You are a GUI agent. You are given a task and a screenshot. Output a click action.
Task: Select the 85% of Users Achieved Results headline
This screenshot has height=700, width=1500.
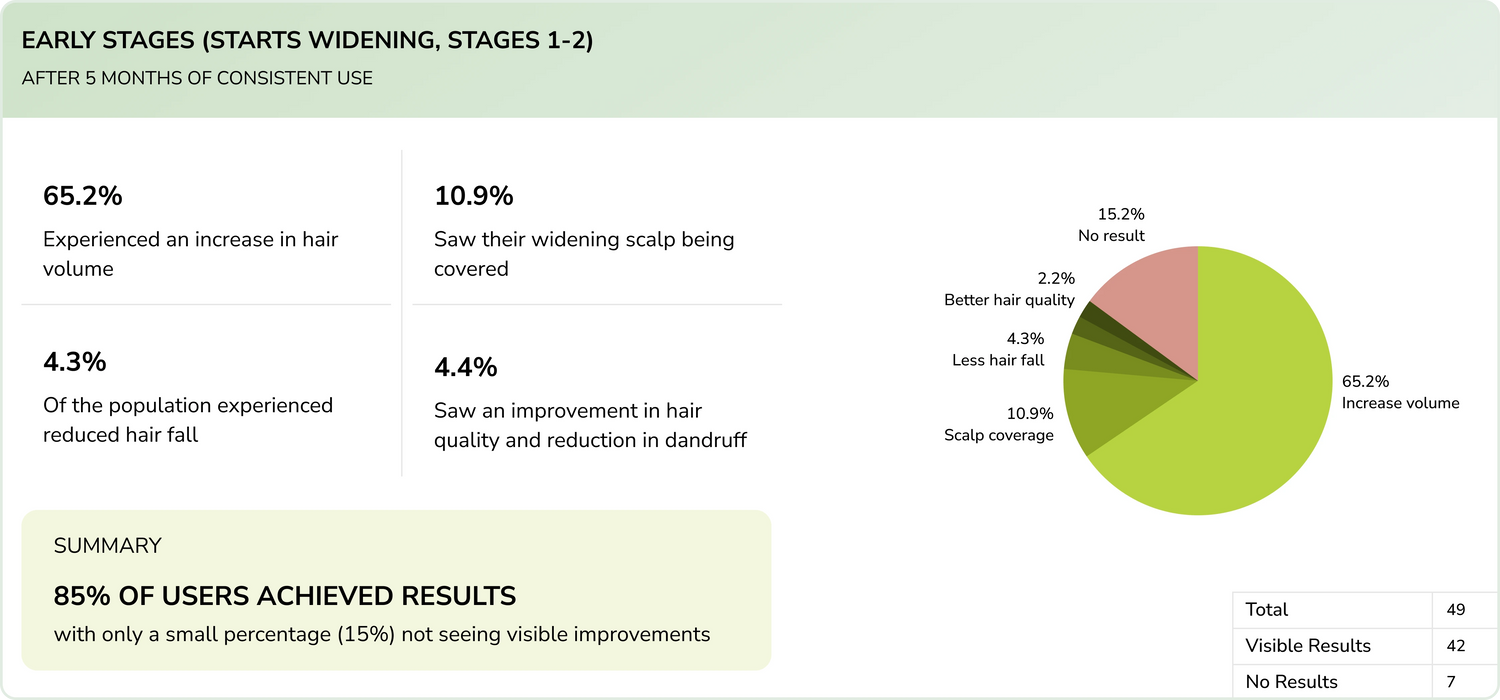[x=285, y=596]
